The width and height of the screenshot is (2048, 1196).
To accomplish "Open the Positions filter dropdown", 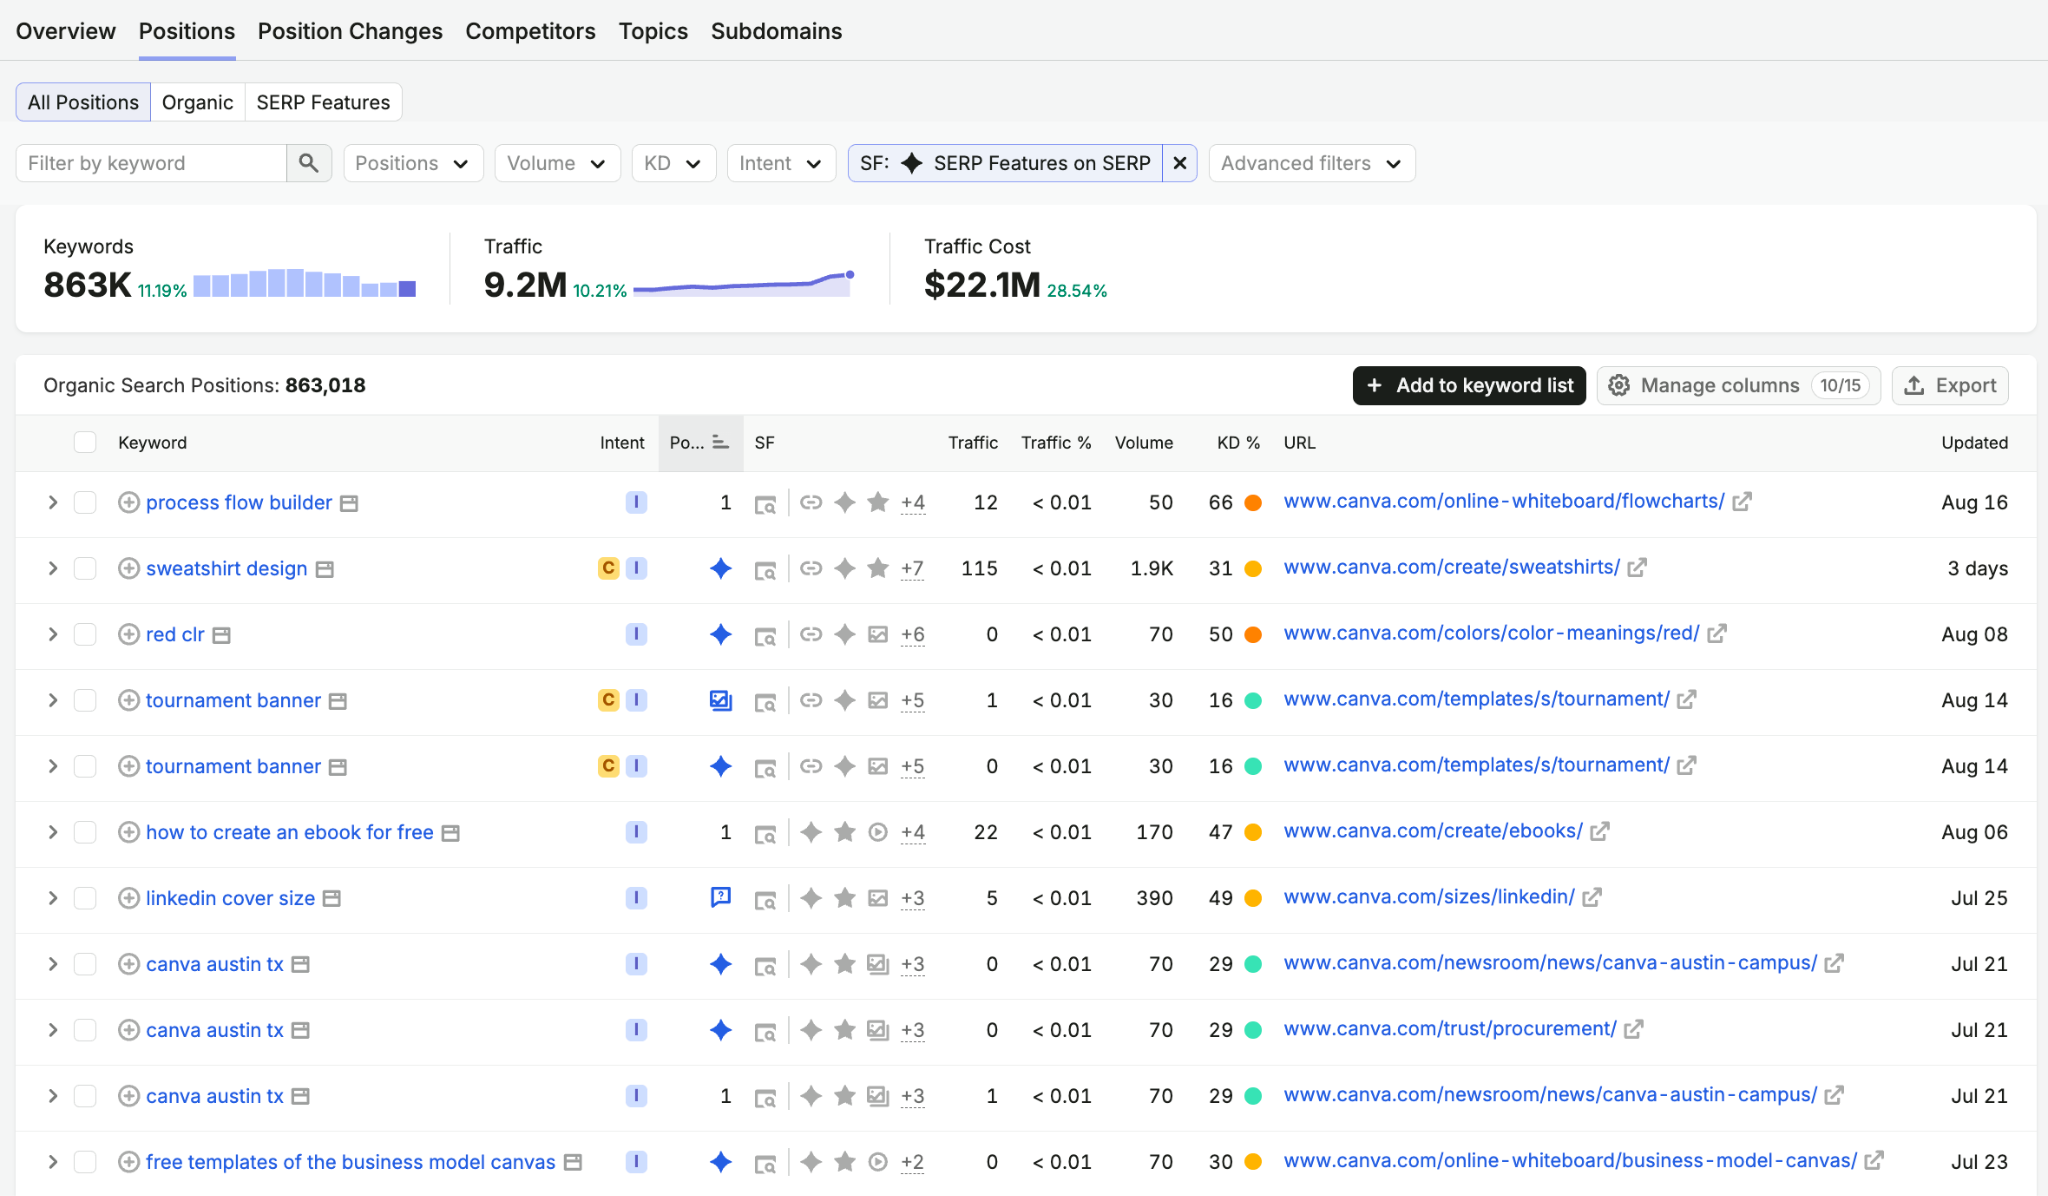I will point(413,163).
